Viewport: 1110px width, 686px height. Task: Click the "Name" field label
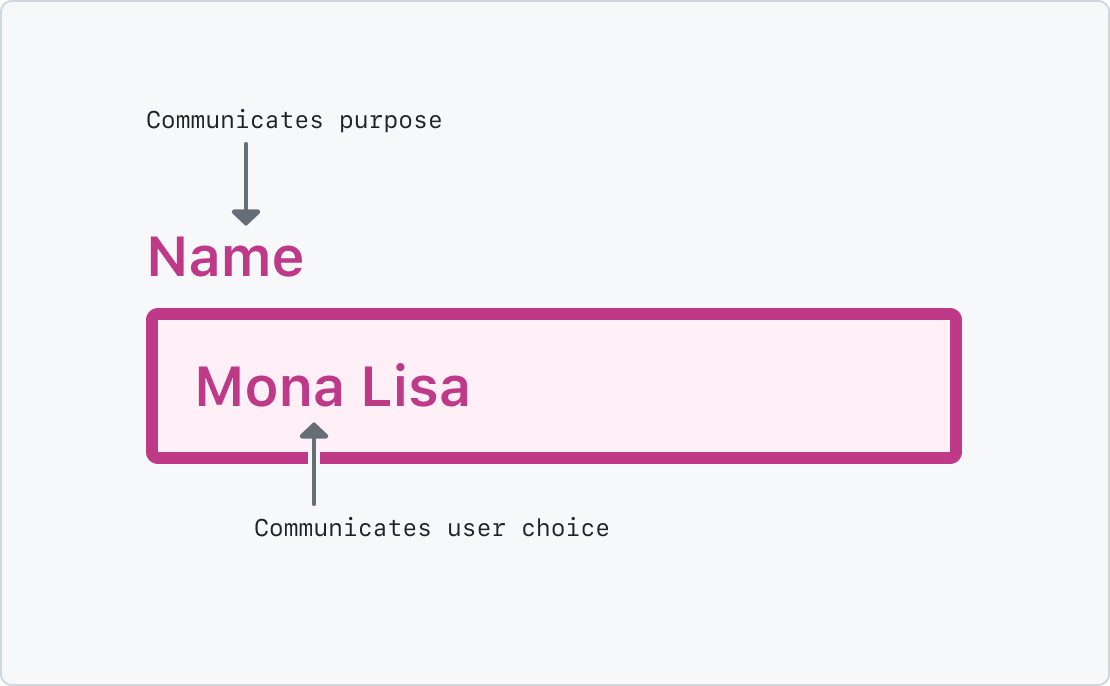pos(225,258)
